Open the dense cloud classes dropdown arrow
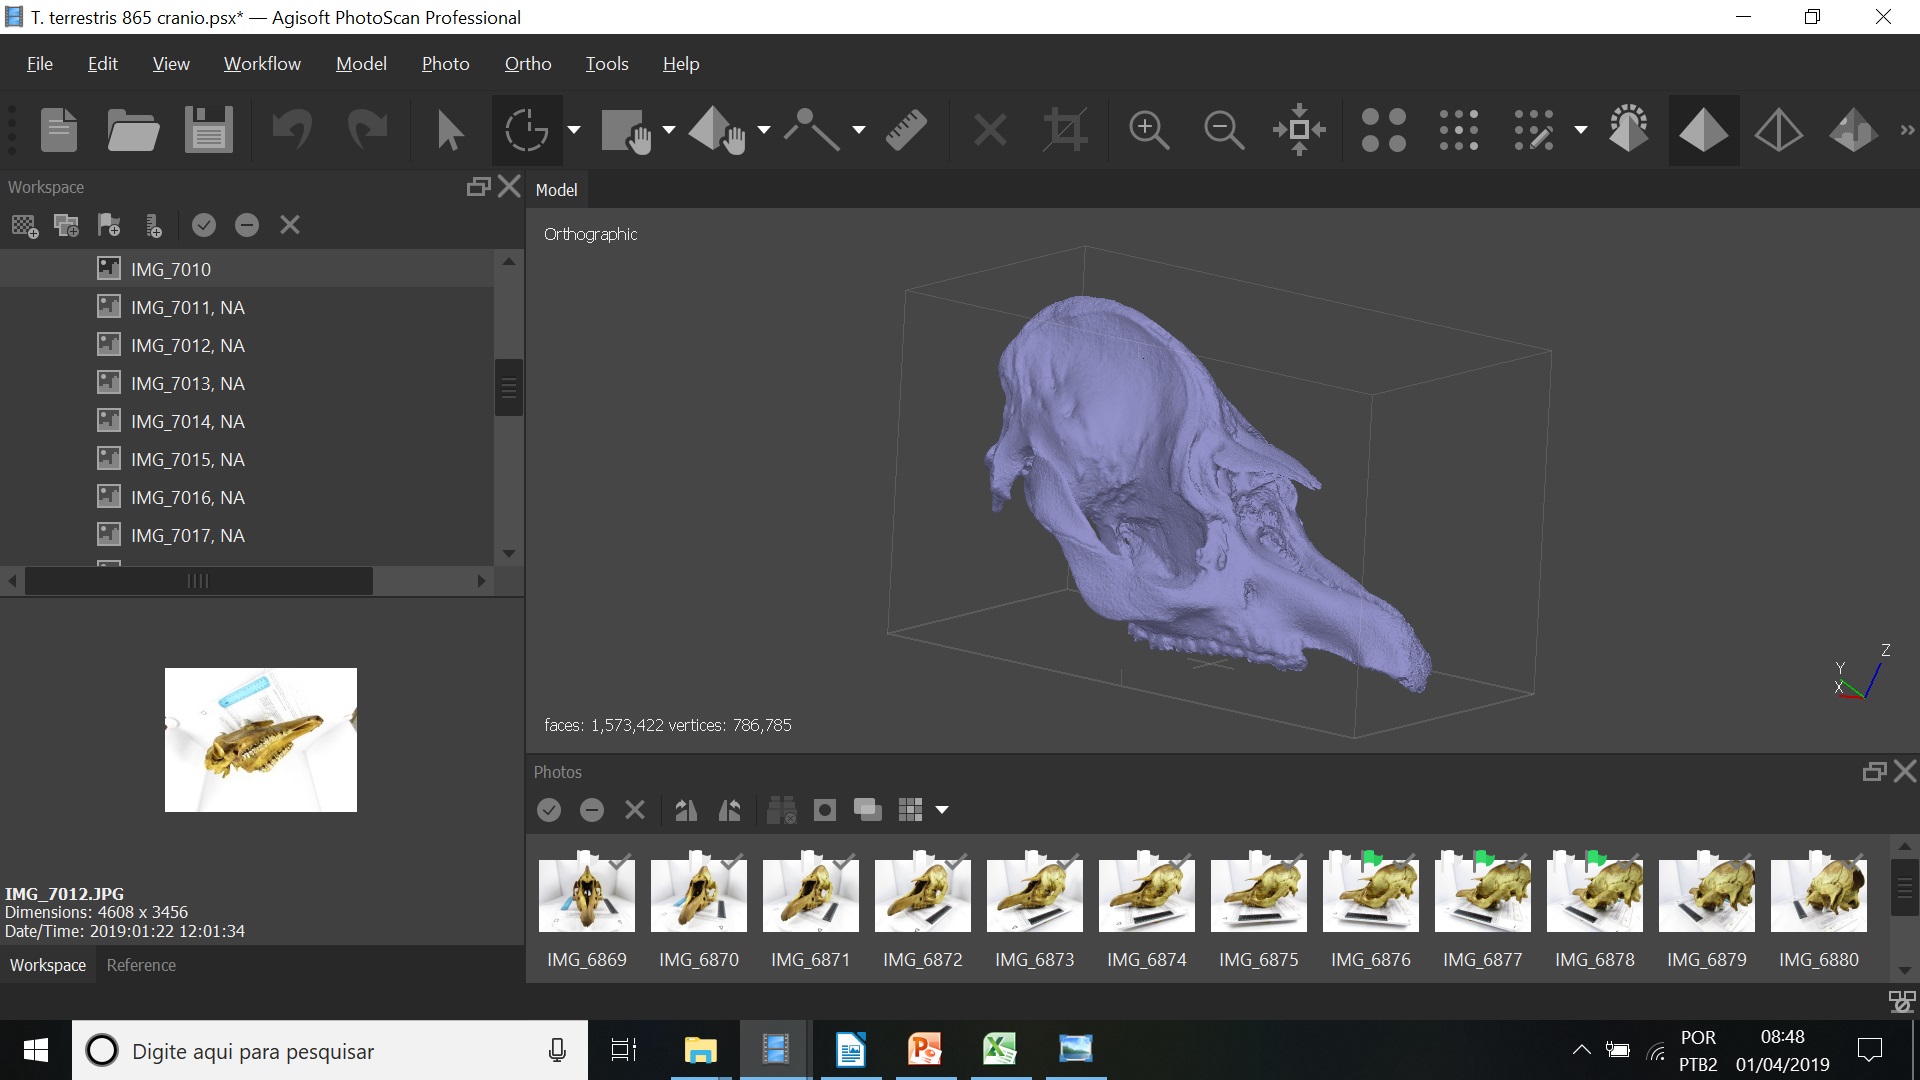1920x1080 pixels. pyautogui.click(x=1581, y=130)
